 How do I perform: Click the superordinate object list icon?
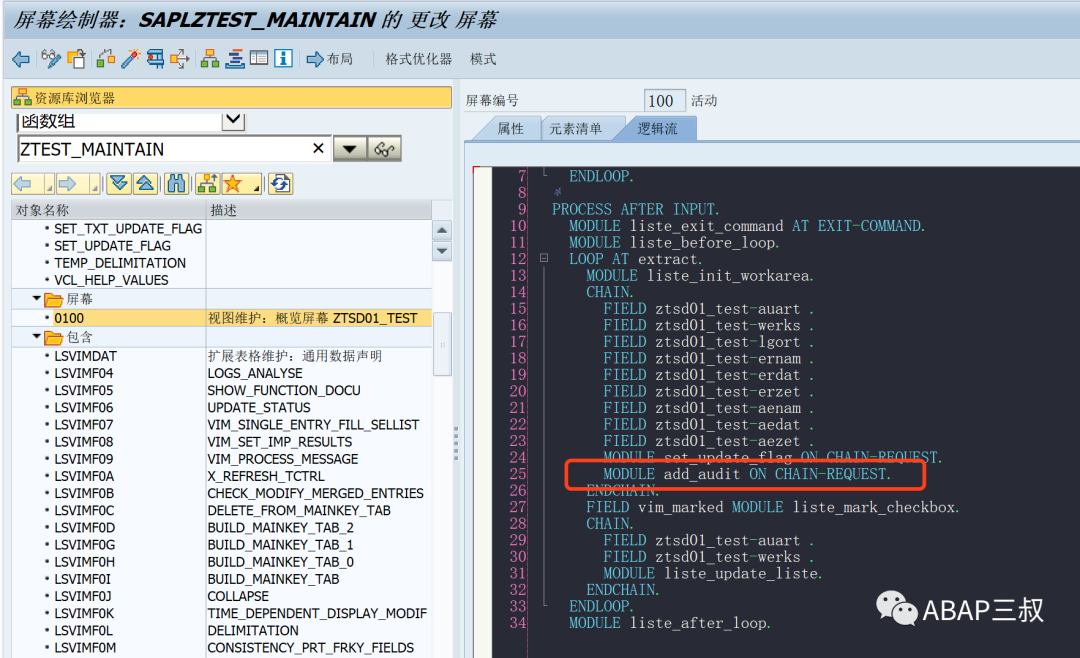click(x=207, y=184)
